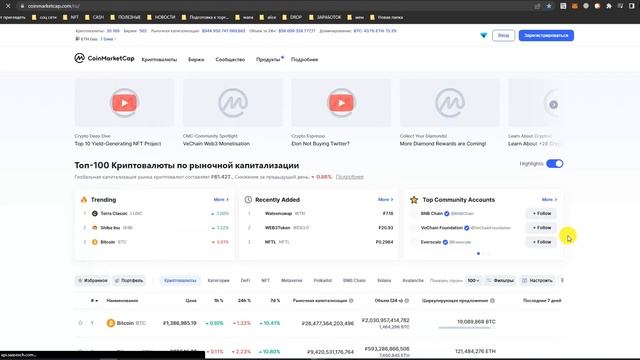Screen dimensions: 640x360
Task: Open the Подробнее link under the heading
Action: [x=350, y=177]
